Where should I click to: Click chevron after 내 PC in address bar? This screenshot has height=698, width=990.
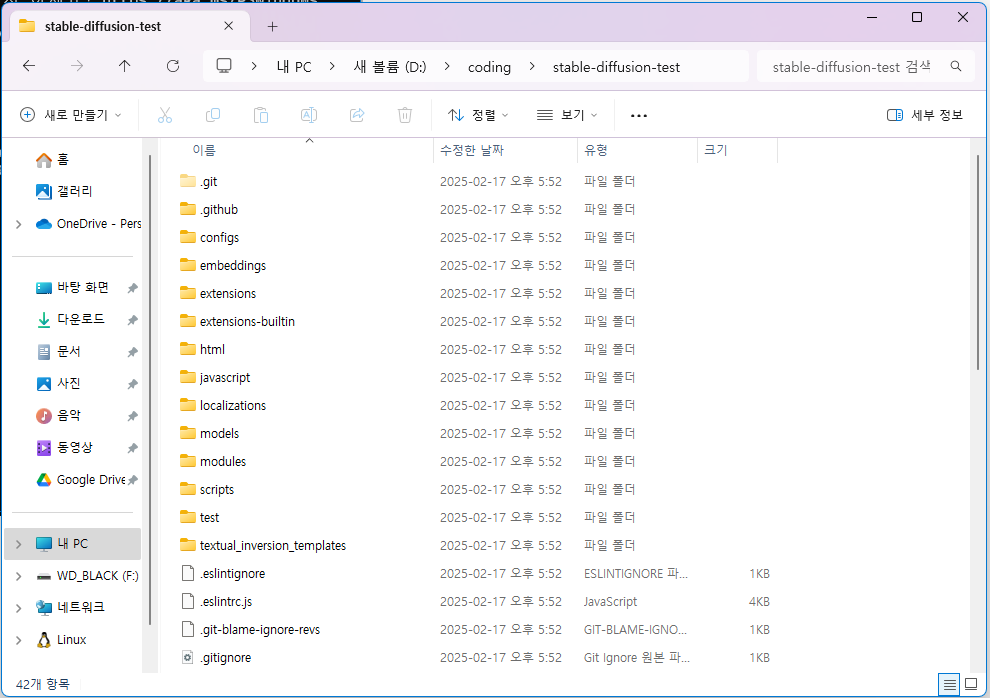click(x=332, y=66)
